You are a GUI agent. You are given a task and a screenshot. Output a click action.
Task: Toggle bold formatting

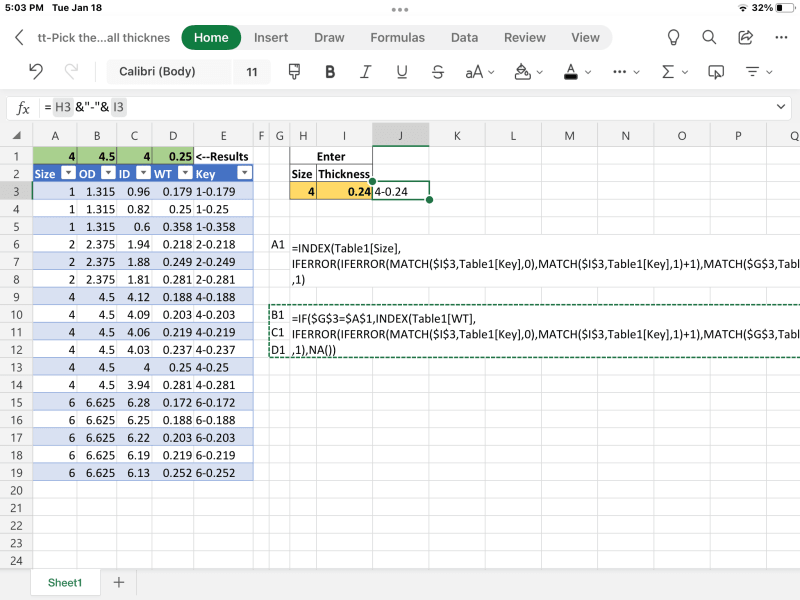tap(330, 72)
